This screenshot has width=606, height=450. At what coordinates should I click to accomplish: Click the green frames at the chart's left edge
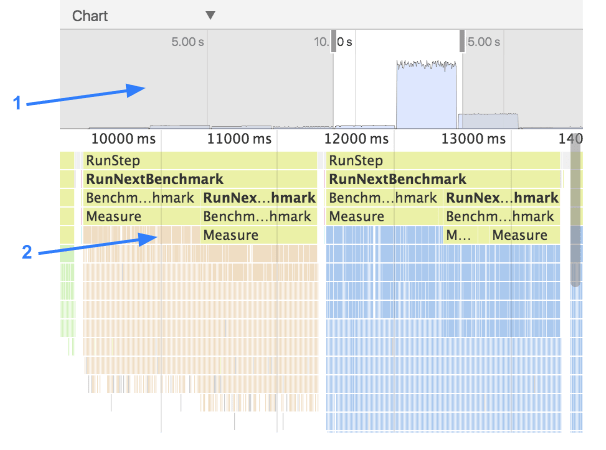click(68, 300)
